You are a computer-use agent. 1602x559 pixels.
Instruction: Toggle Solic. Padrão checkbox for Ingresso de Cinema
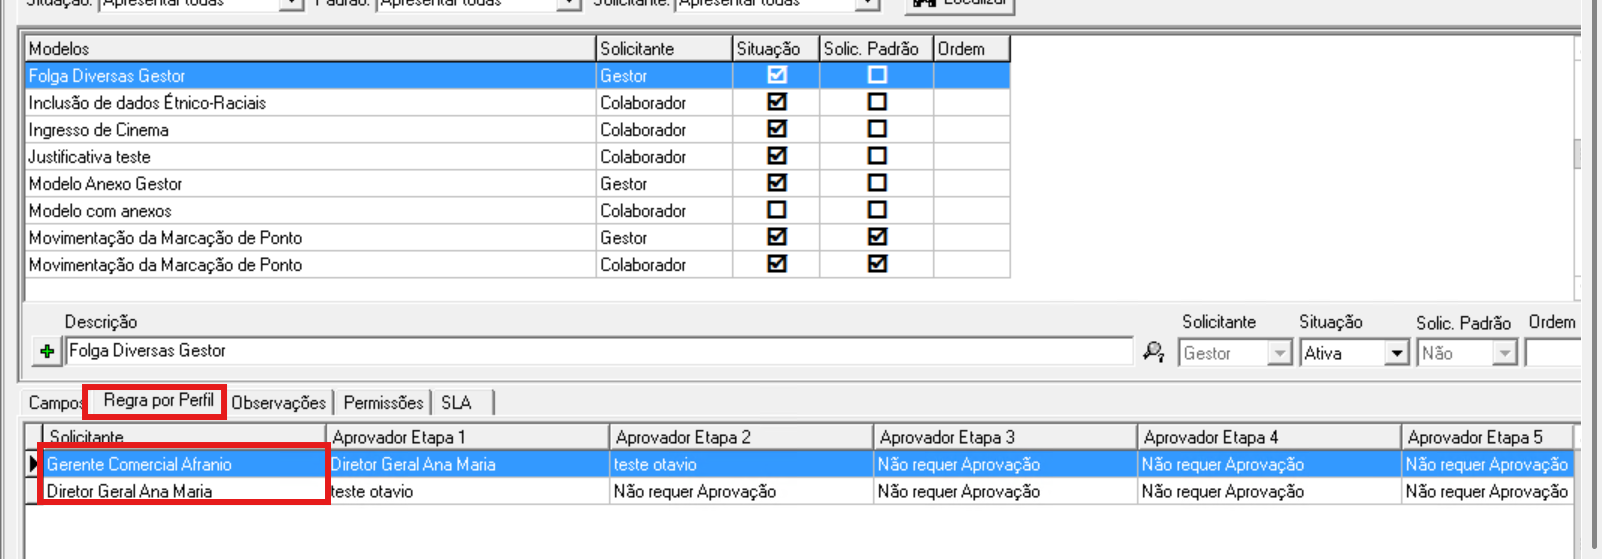pyautogui.click(x=877, y=129)
